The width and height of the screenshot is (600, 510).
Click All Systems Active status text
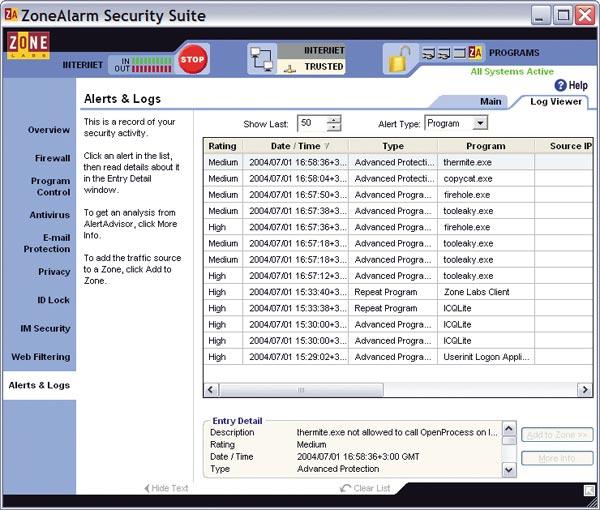(512, 72)
